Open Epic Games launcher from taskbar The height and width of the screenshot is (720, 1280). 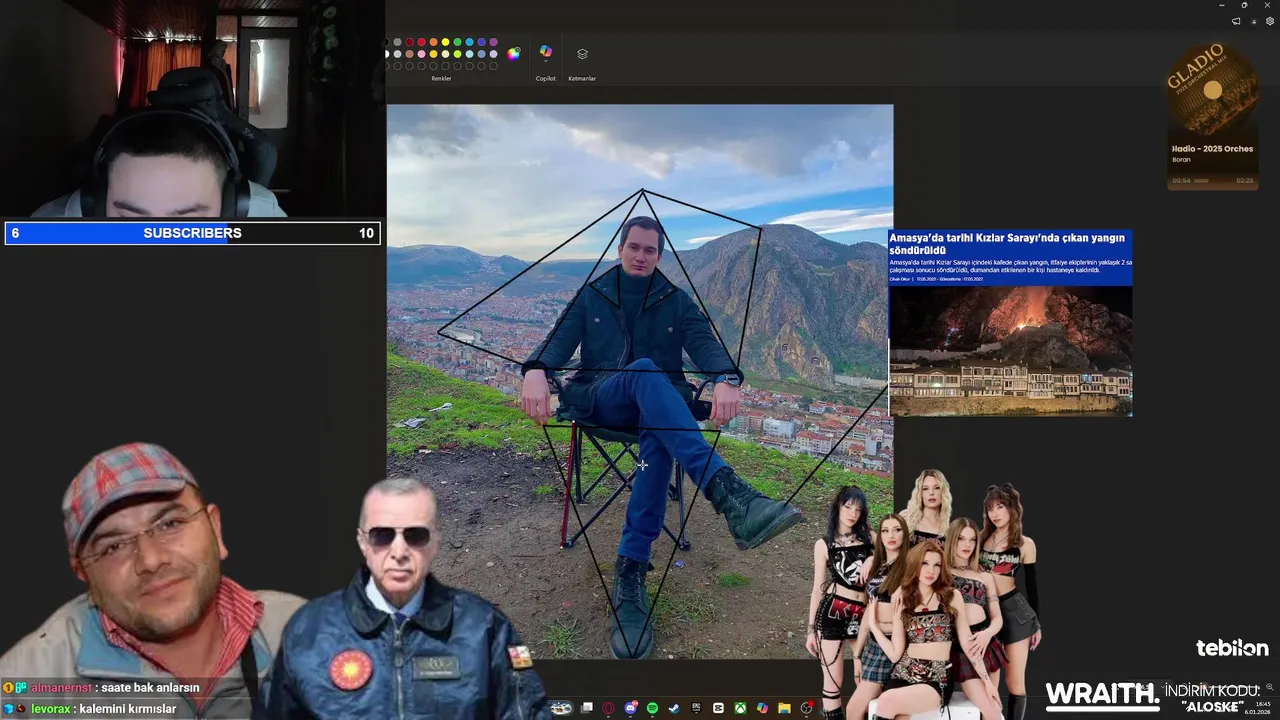(697, 708)
